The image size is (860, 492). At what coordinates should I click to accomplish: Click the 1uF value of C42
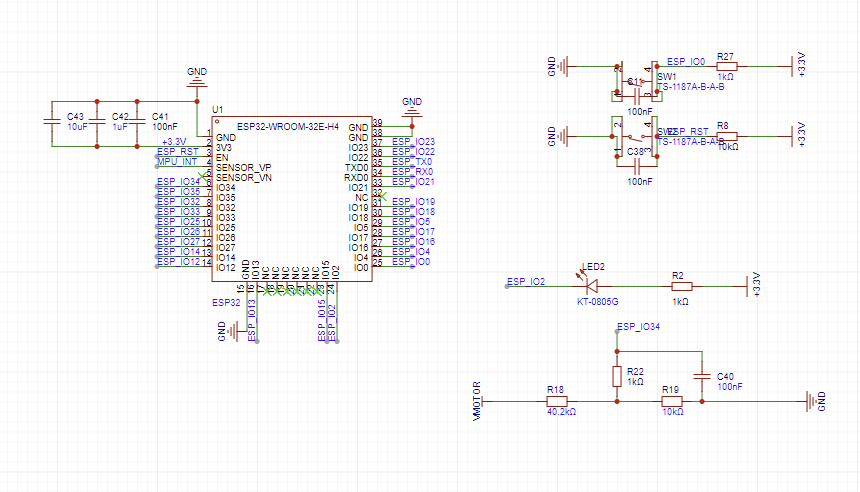point(120,127)
